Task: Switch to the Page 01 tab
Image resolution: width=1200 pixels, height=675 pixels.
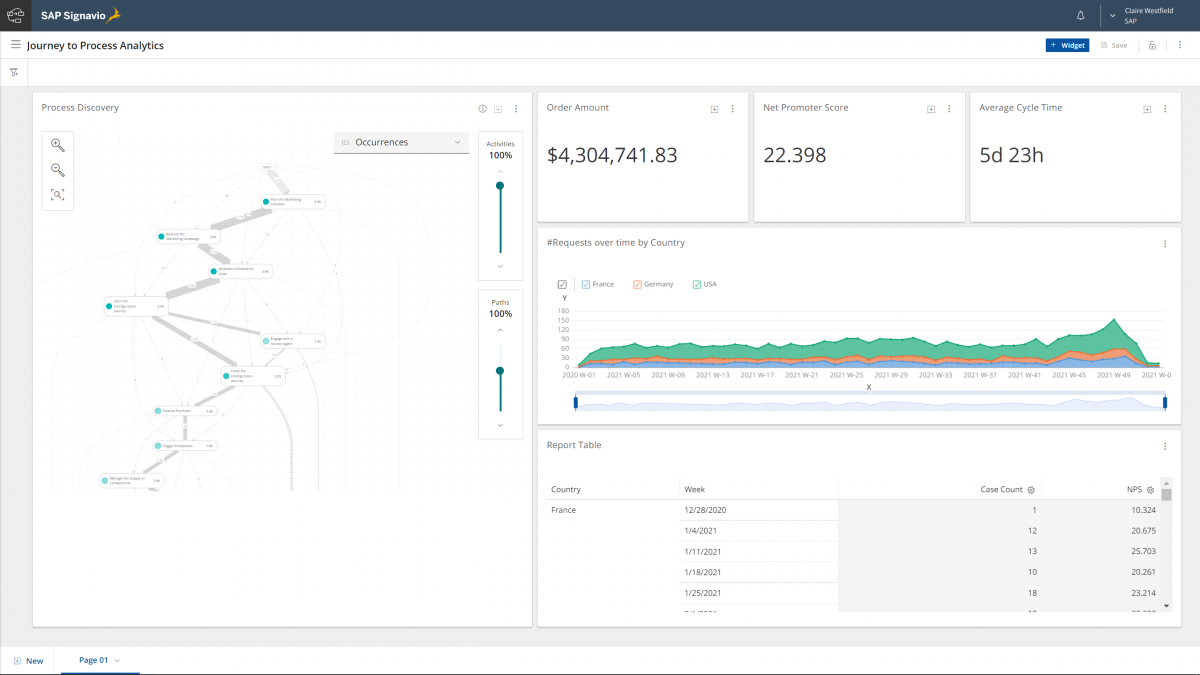Action: 92,660
